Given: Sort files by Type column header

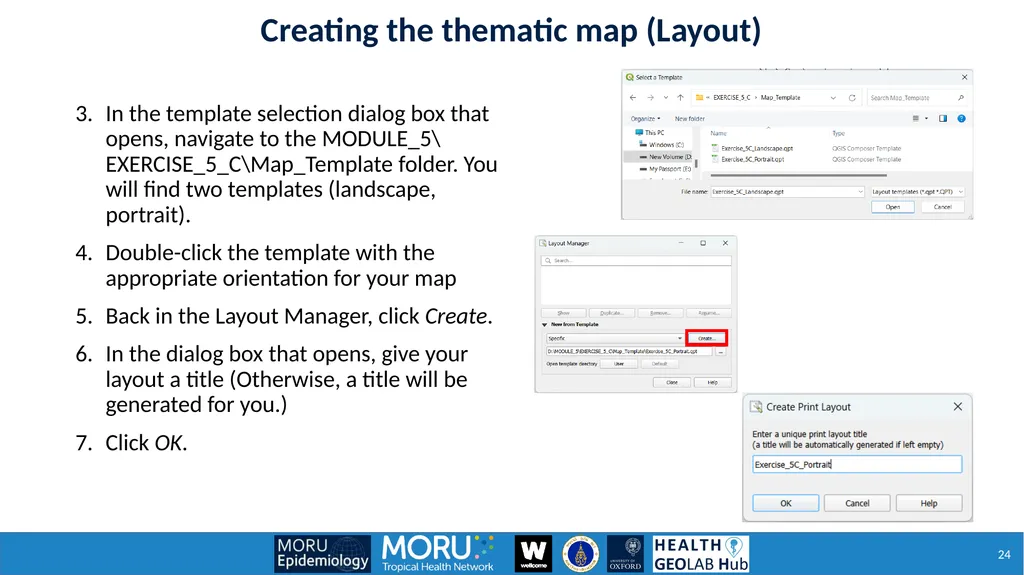Looking at the screenshot, I should click(x=839, y=133).
